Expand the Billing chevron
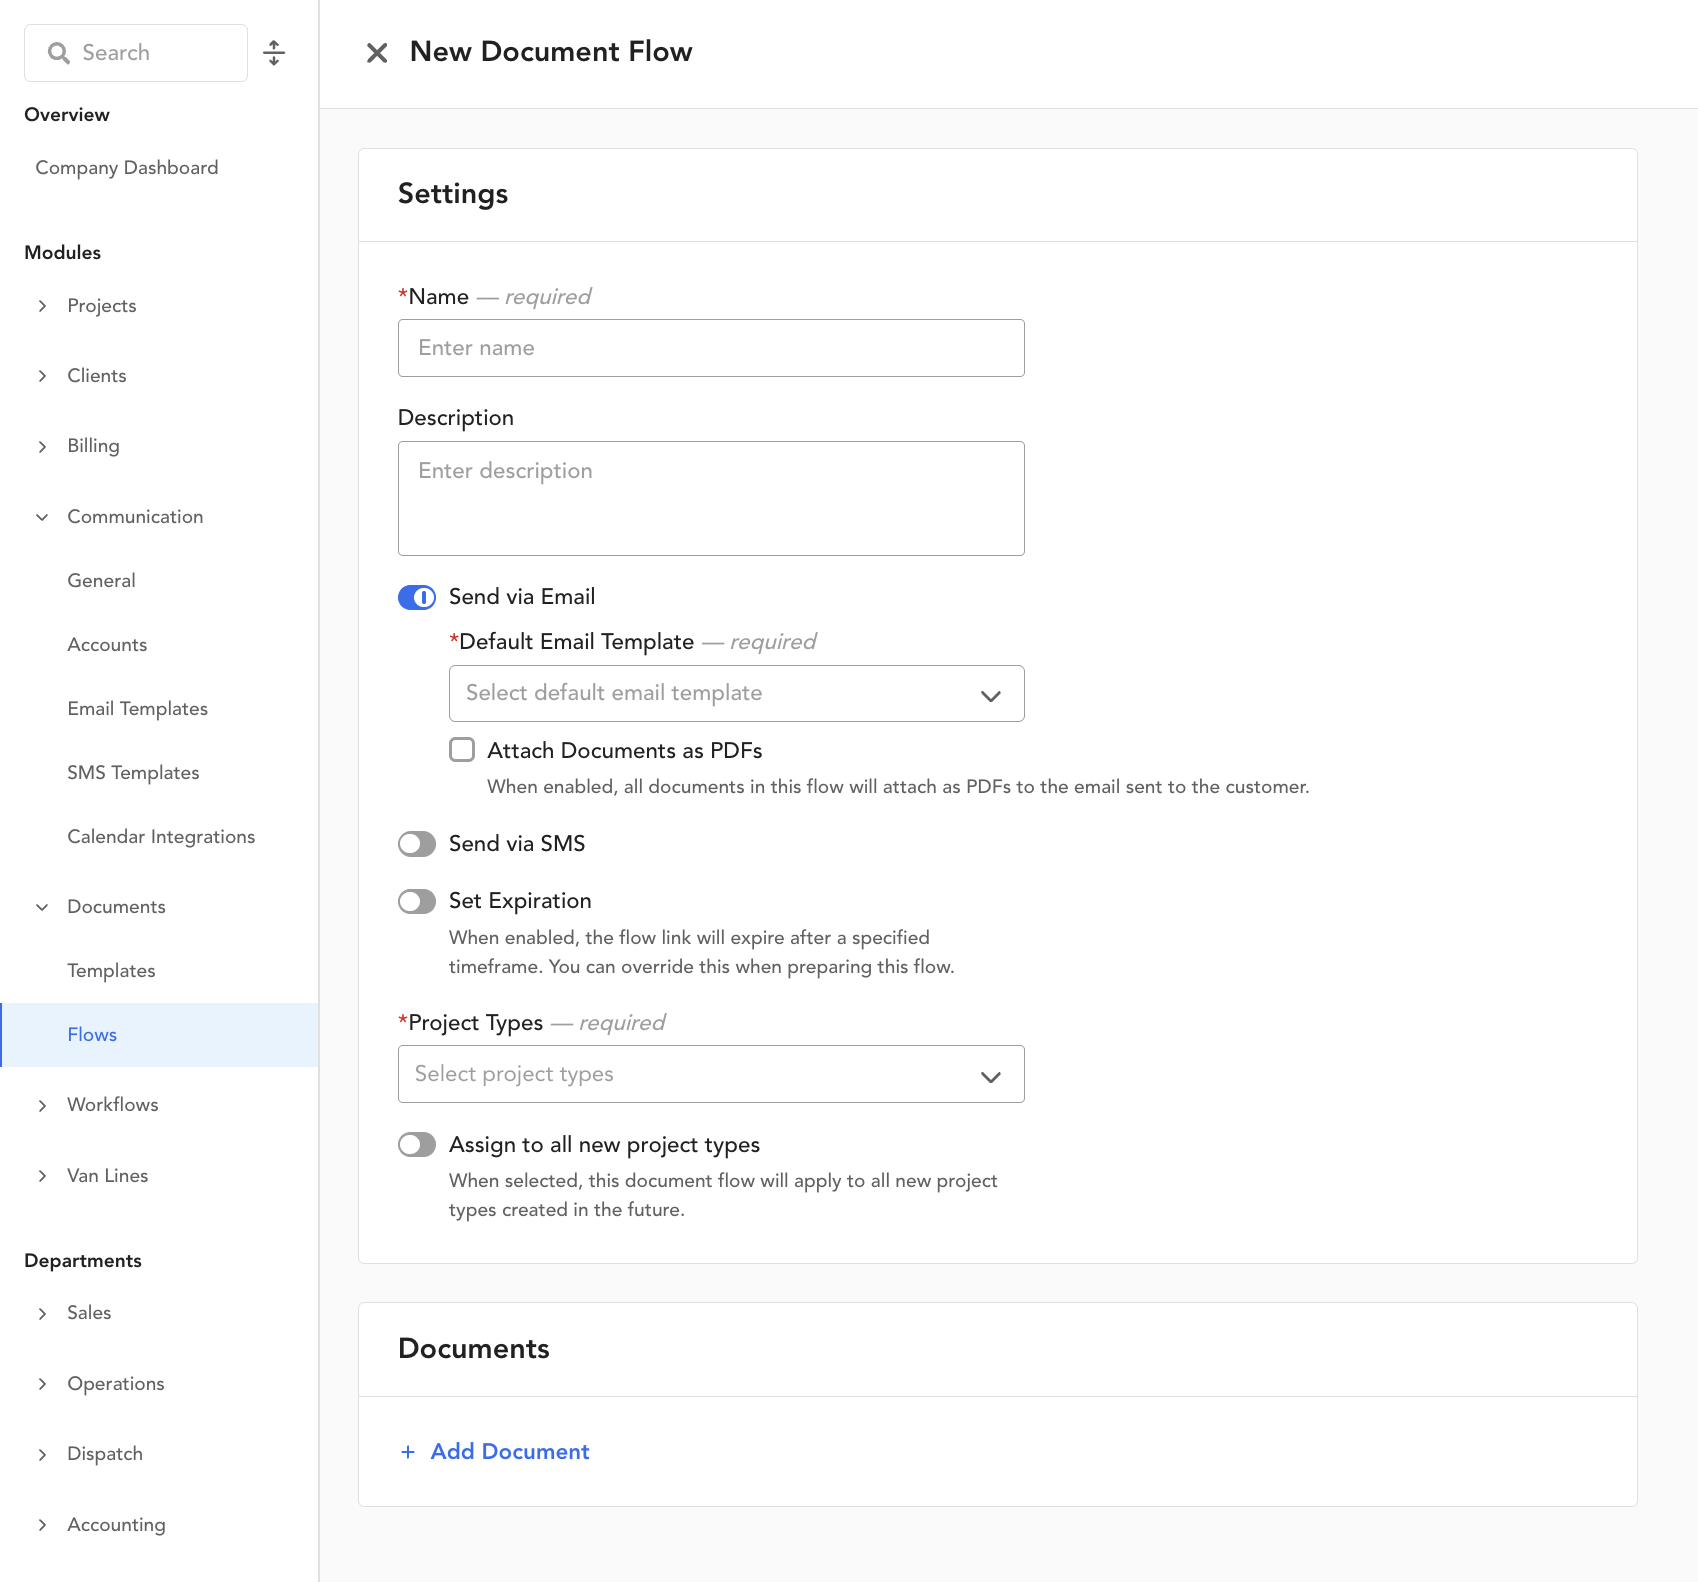Image resolution: width=1698 pixels, height=1582 pixels. click(x=42, y=447)
